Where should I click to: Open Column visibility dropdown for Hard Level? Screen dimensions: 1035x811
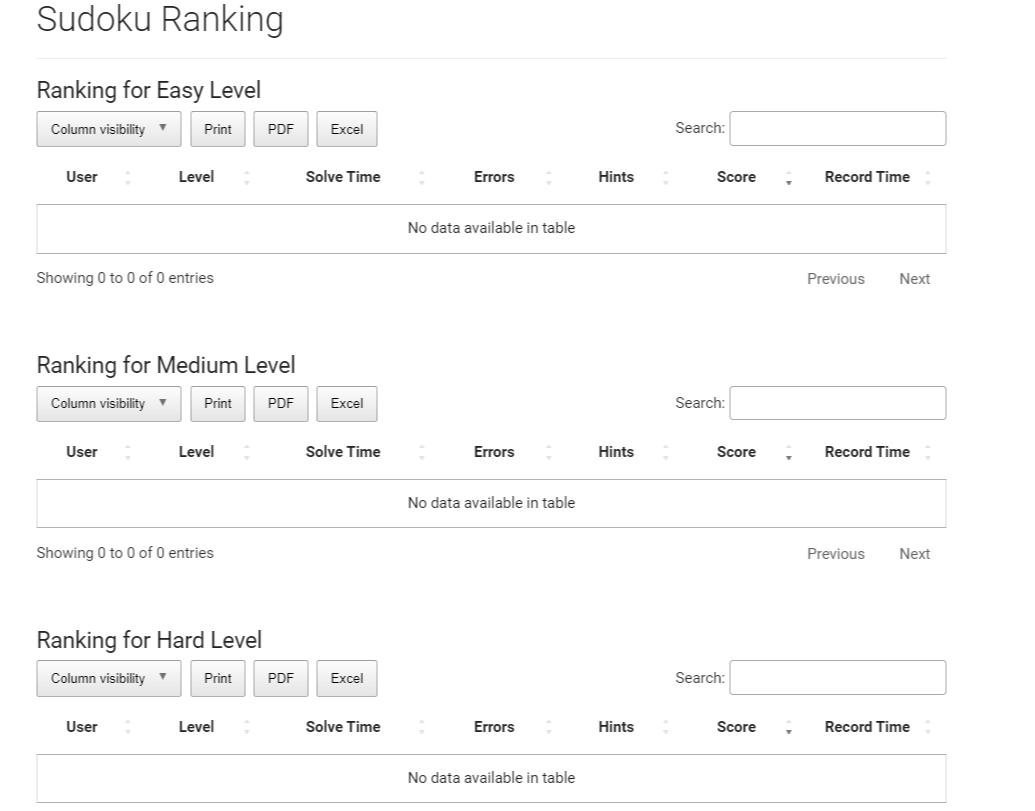coord(109,678)
